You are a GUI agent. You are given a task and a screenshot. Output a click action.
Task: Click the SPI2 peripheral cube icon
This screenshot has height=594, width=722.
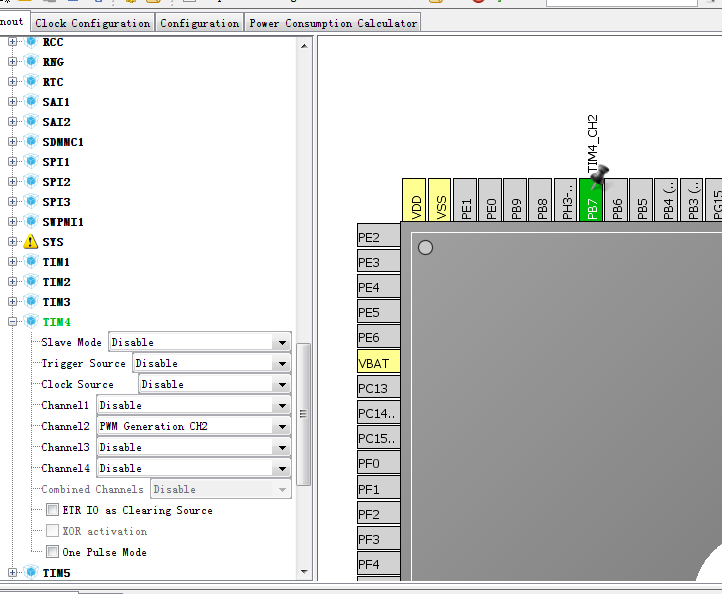tap(31, 181)
